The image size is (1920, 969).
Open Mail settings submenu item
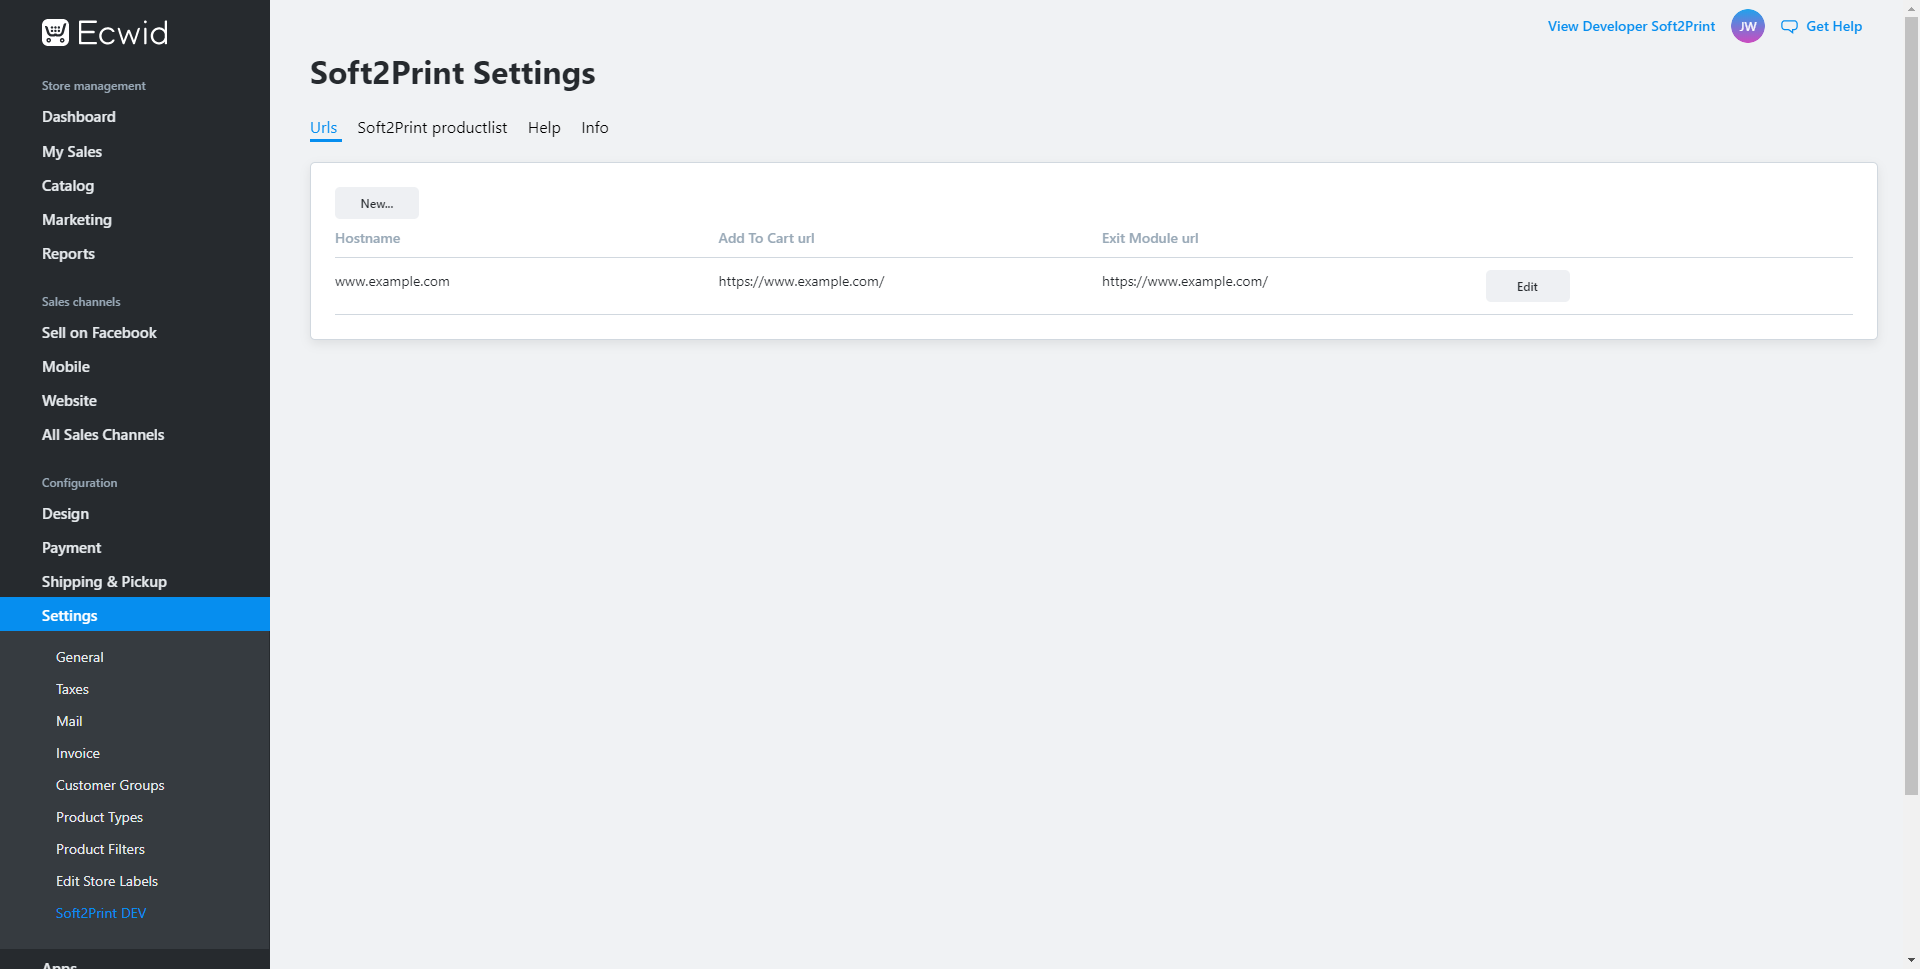tap(69, 721)
